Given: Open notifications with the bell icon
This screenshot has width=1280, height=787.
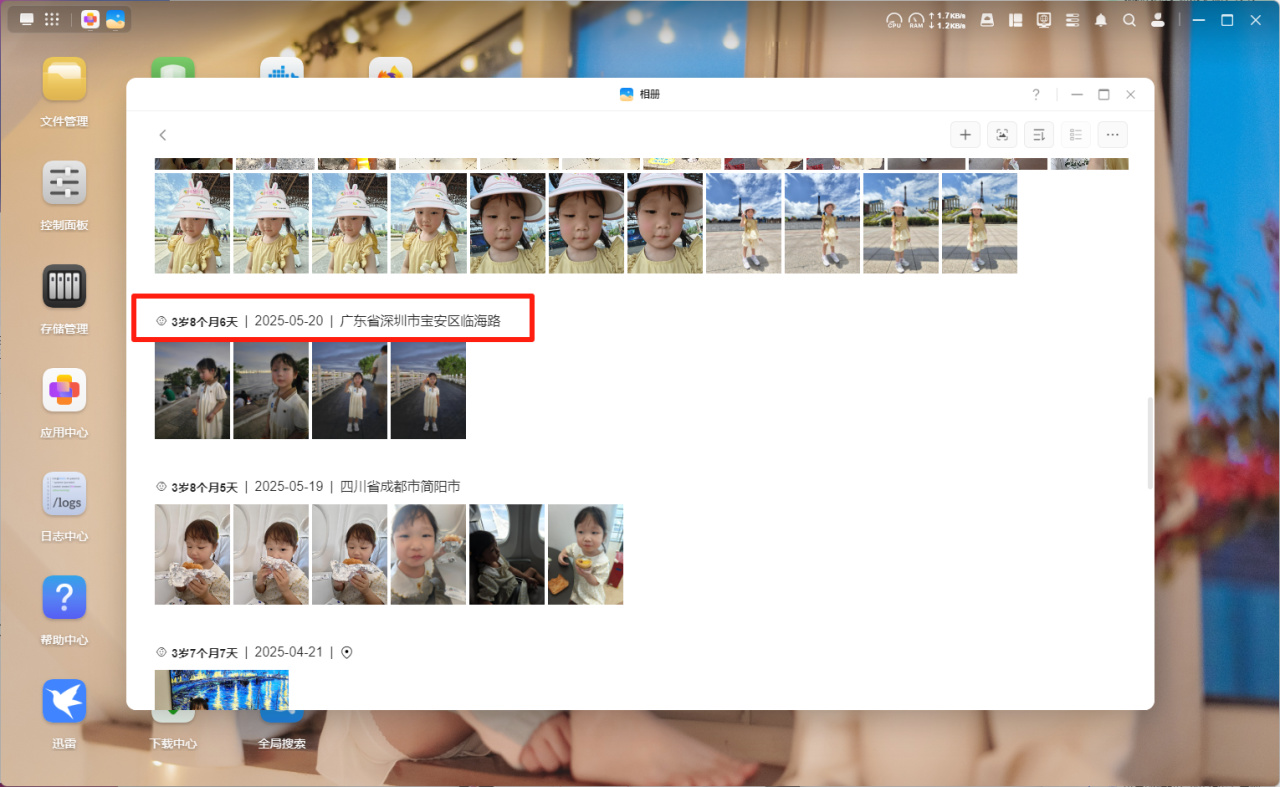Looking at the screenshot, I should [x=1101, y=20].
